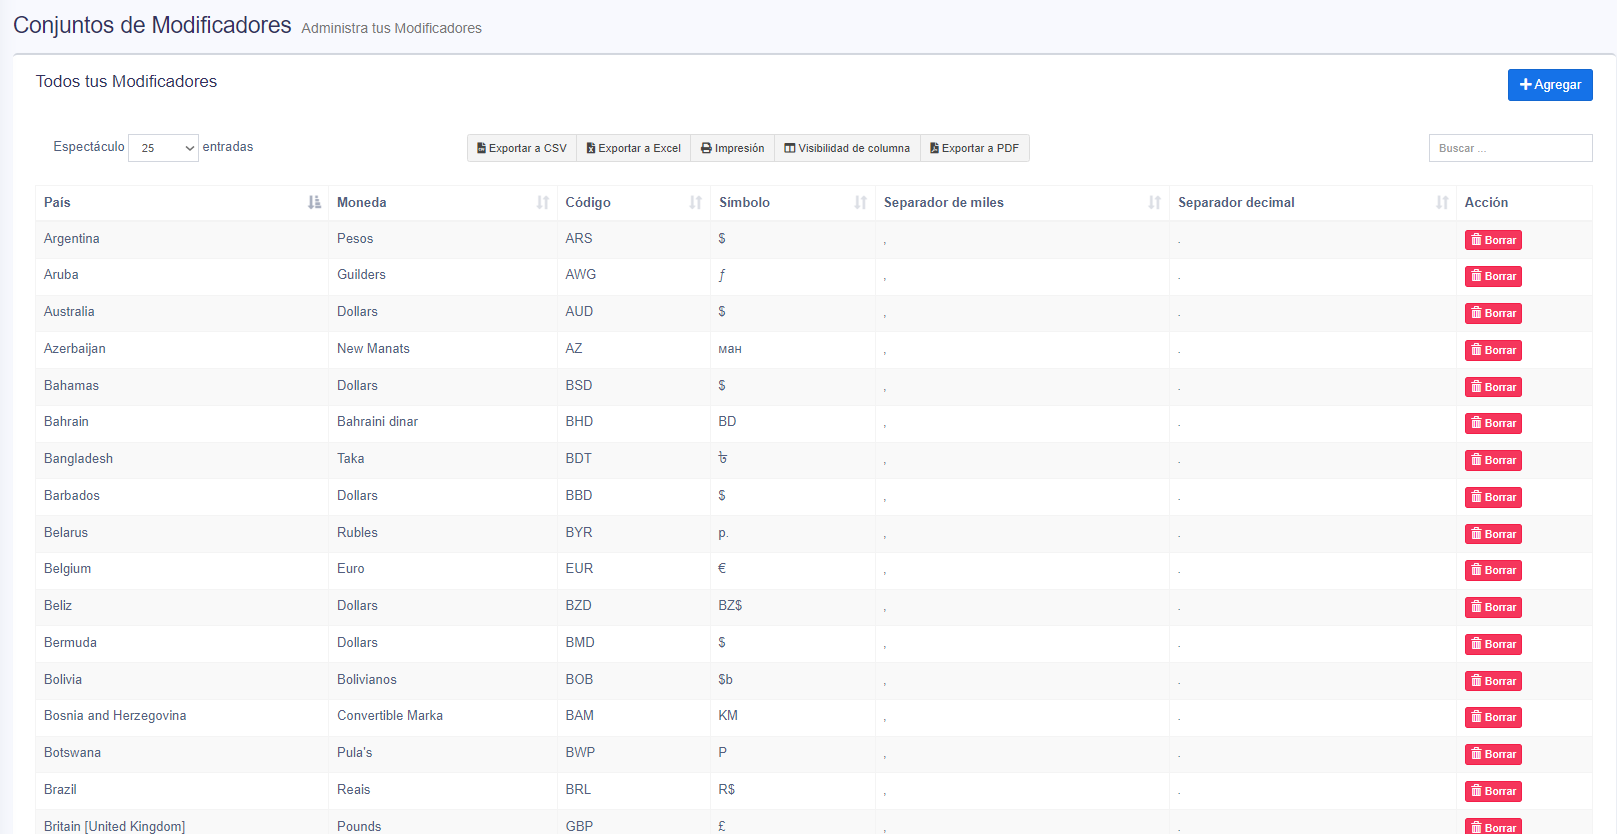Image resolution: width=1617 pixels, height=834 pixels.
Task: Click Exportar a Excel button
Action: coord(633,148)
